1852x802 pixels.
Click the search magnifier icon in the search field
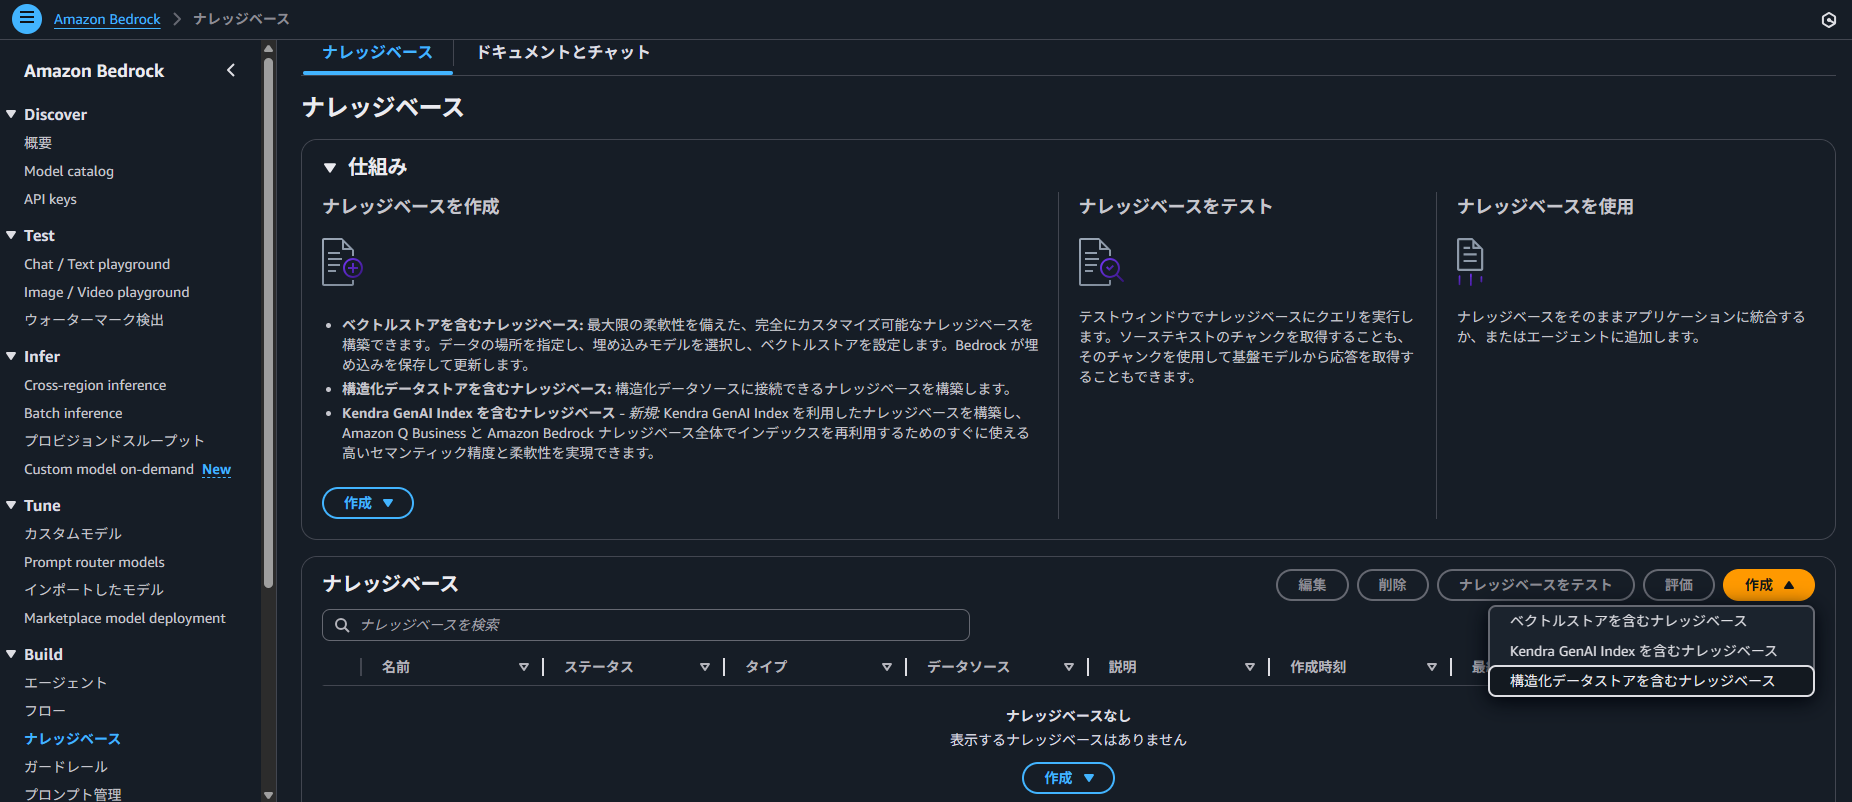click(342, 625)
